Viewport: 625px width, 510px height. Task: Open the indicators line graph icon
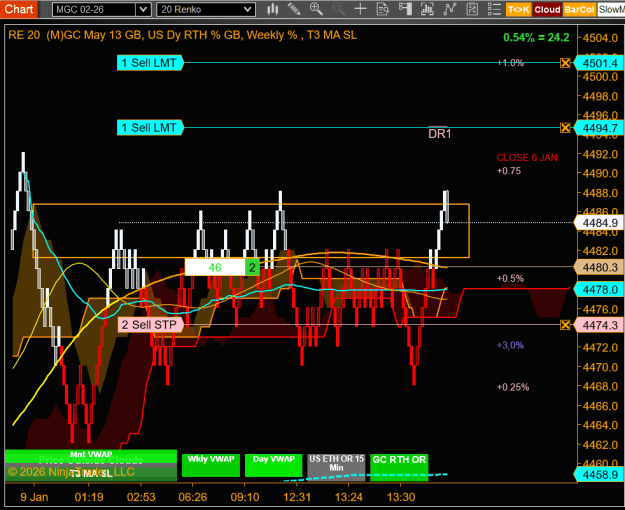450,9
